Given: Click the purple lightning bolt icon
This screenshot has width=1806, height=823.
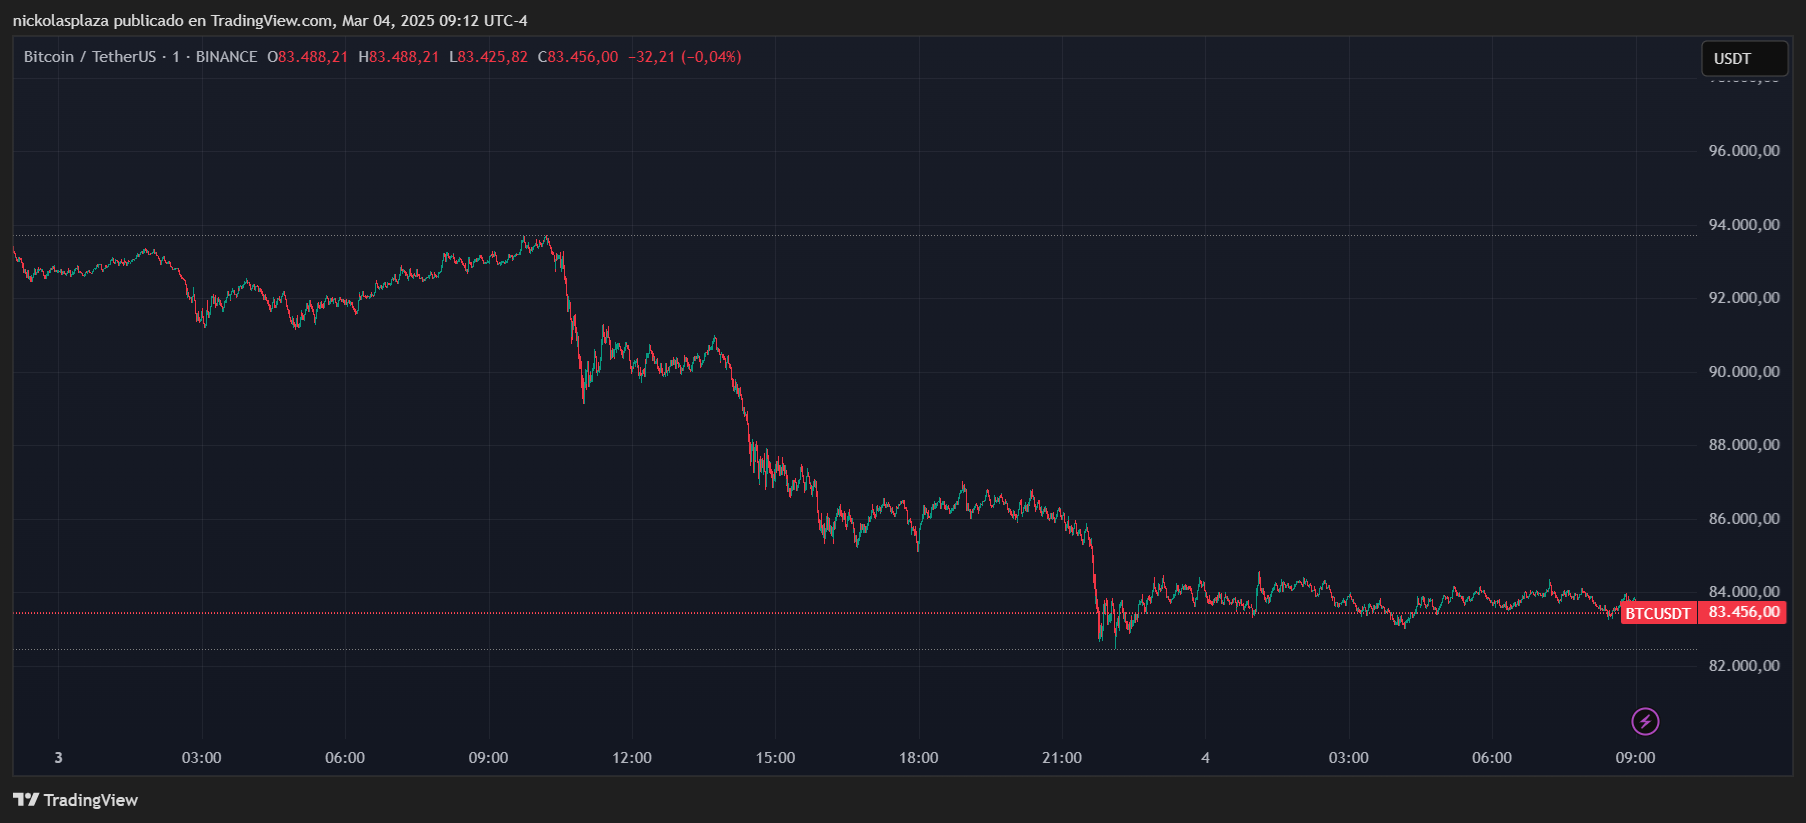Looking at the screenshot, I should point(1645,721).
